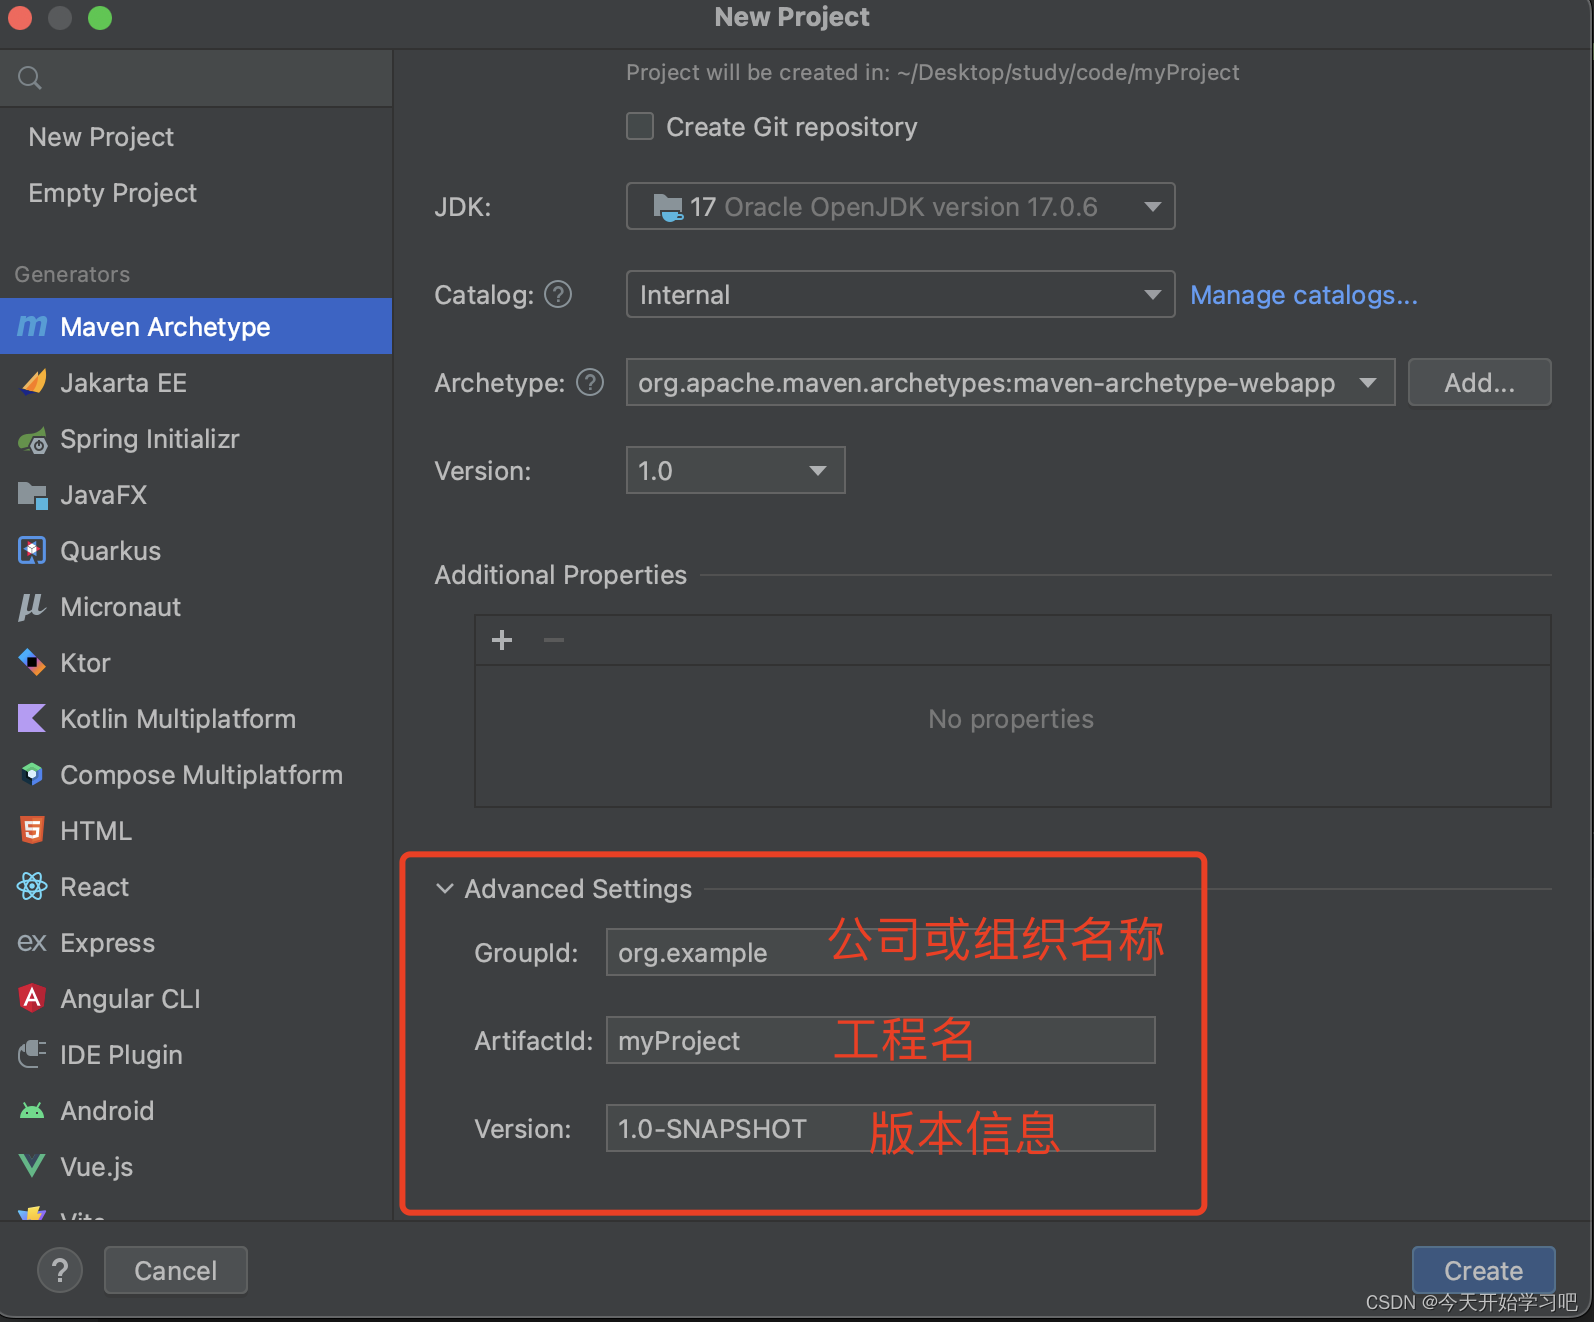Click the JavaFX folder icon

tap(32, 495)
